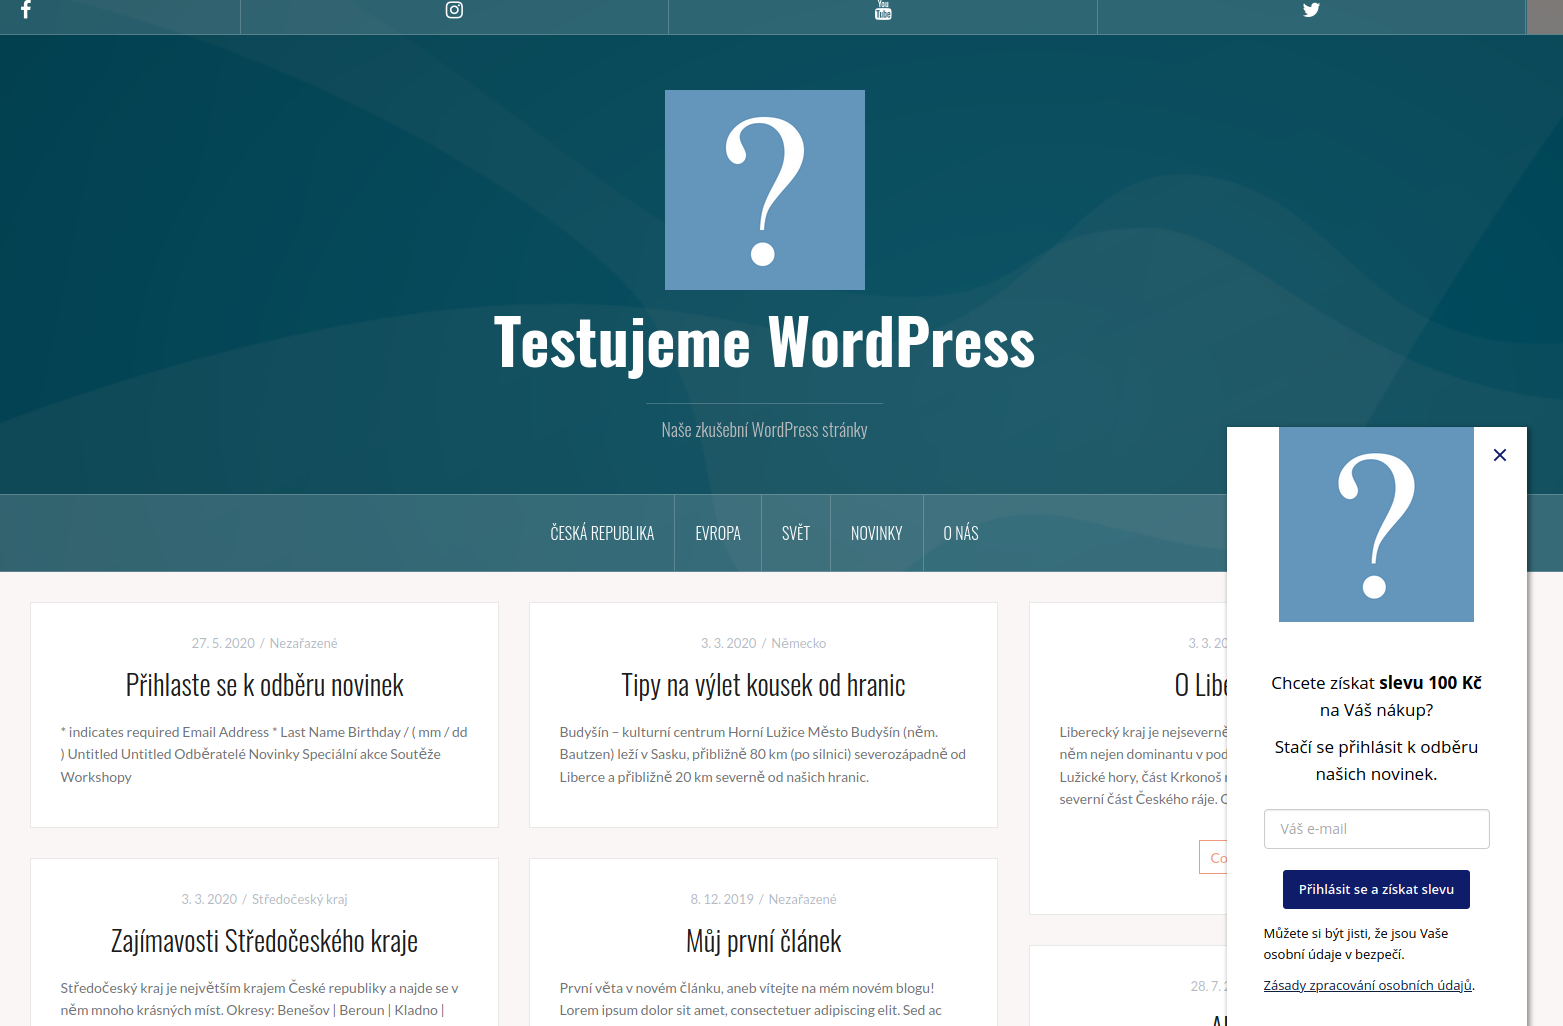Click tagline Naše zkušební WordPress stránky
1563x1026 pixels.
764,430
